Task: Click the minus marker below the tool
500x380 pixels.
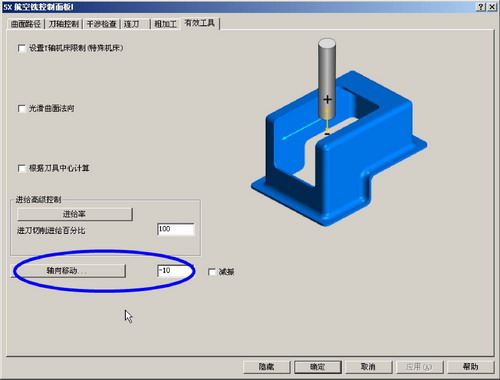Action: point(327,134)
